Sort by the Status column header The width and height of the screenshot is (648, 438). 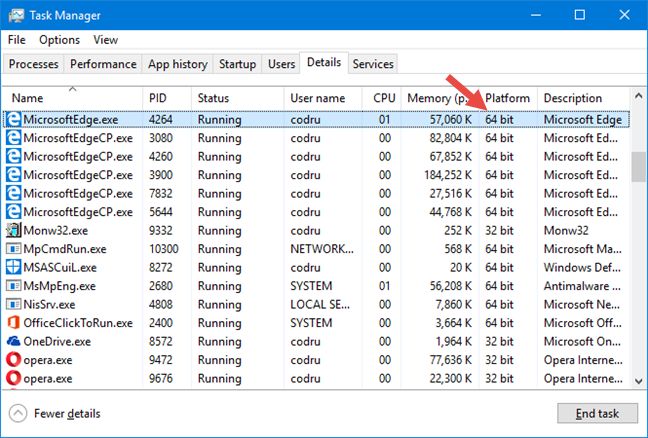click(x=238, y=98)
